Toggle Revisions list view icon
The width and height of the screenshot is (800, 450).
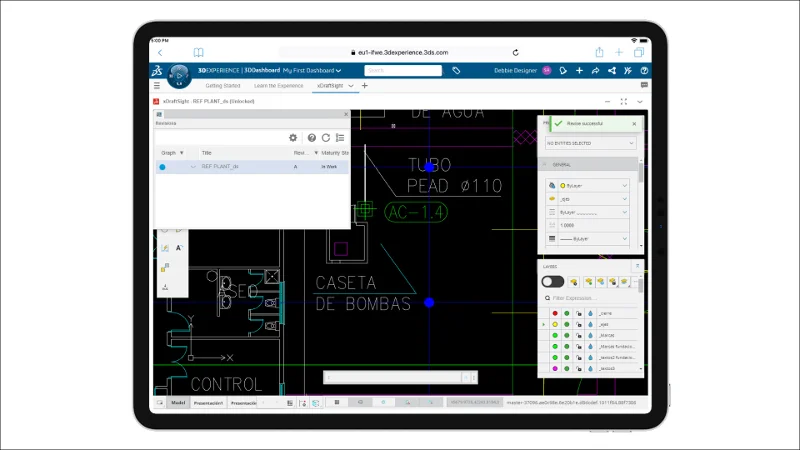click(340, 138)
